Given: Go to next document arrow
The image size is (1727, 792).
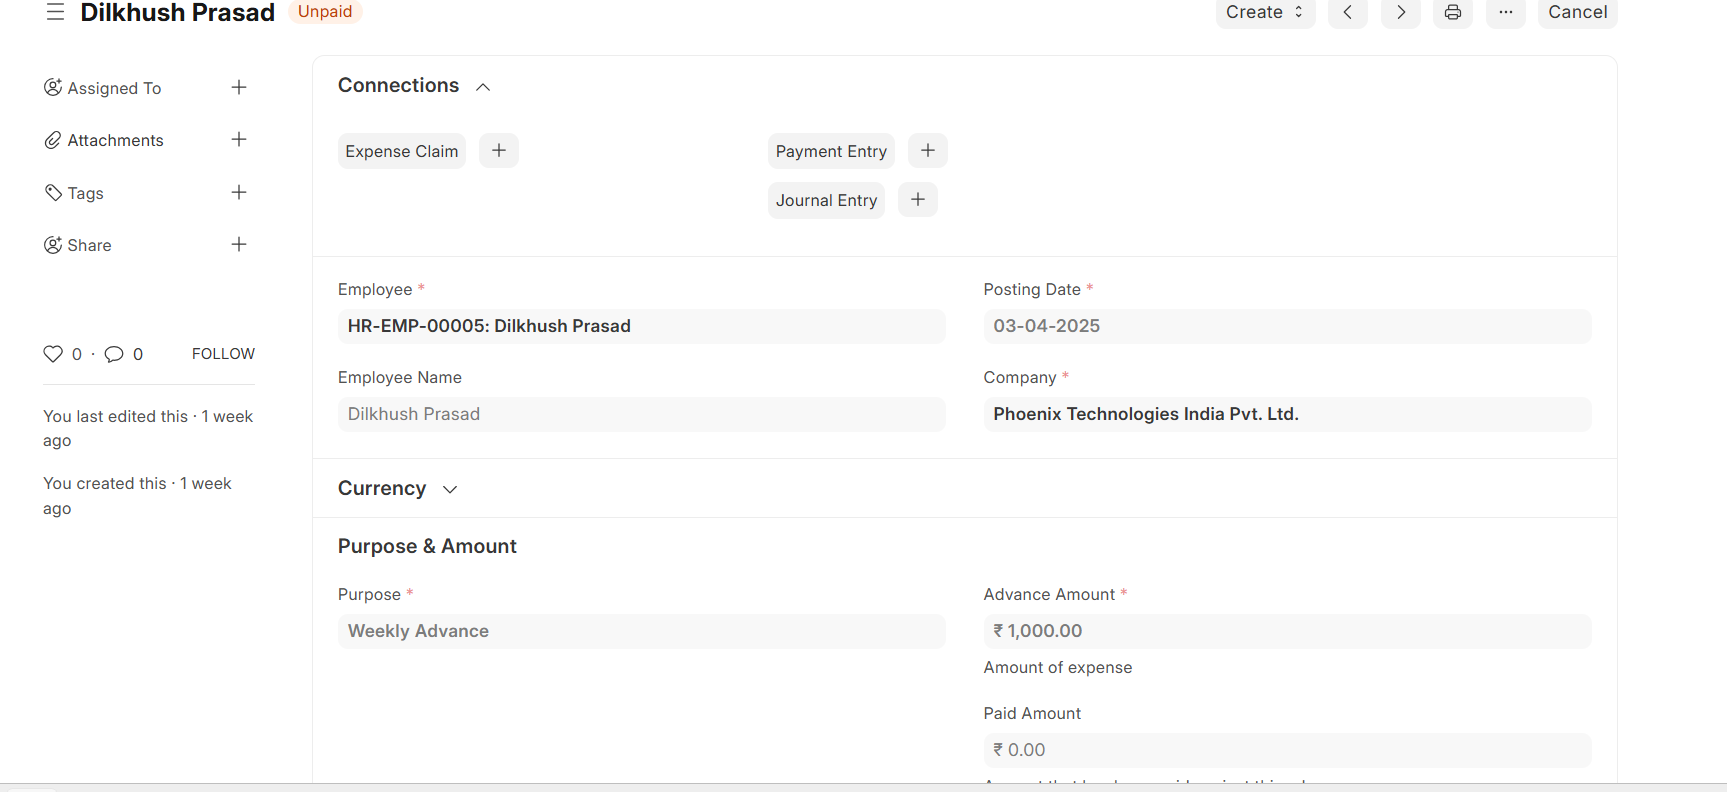Looking at the screenshot, I should (x=1400, y=12).
